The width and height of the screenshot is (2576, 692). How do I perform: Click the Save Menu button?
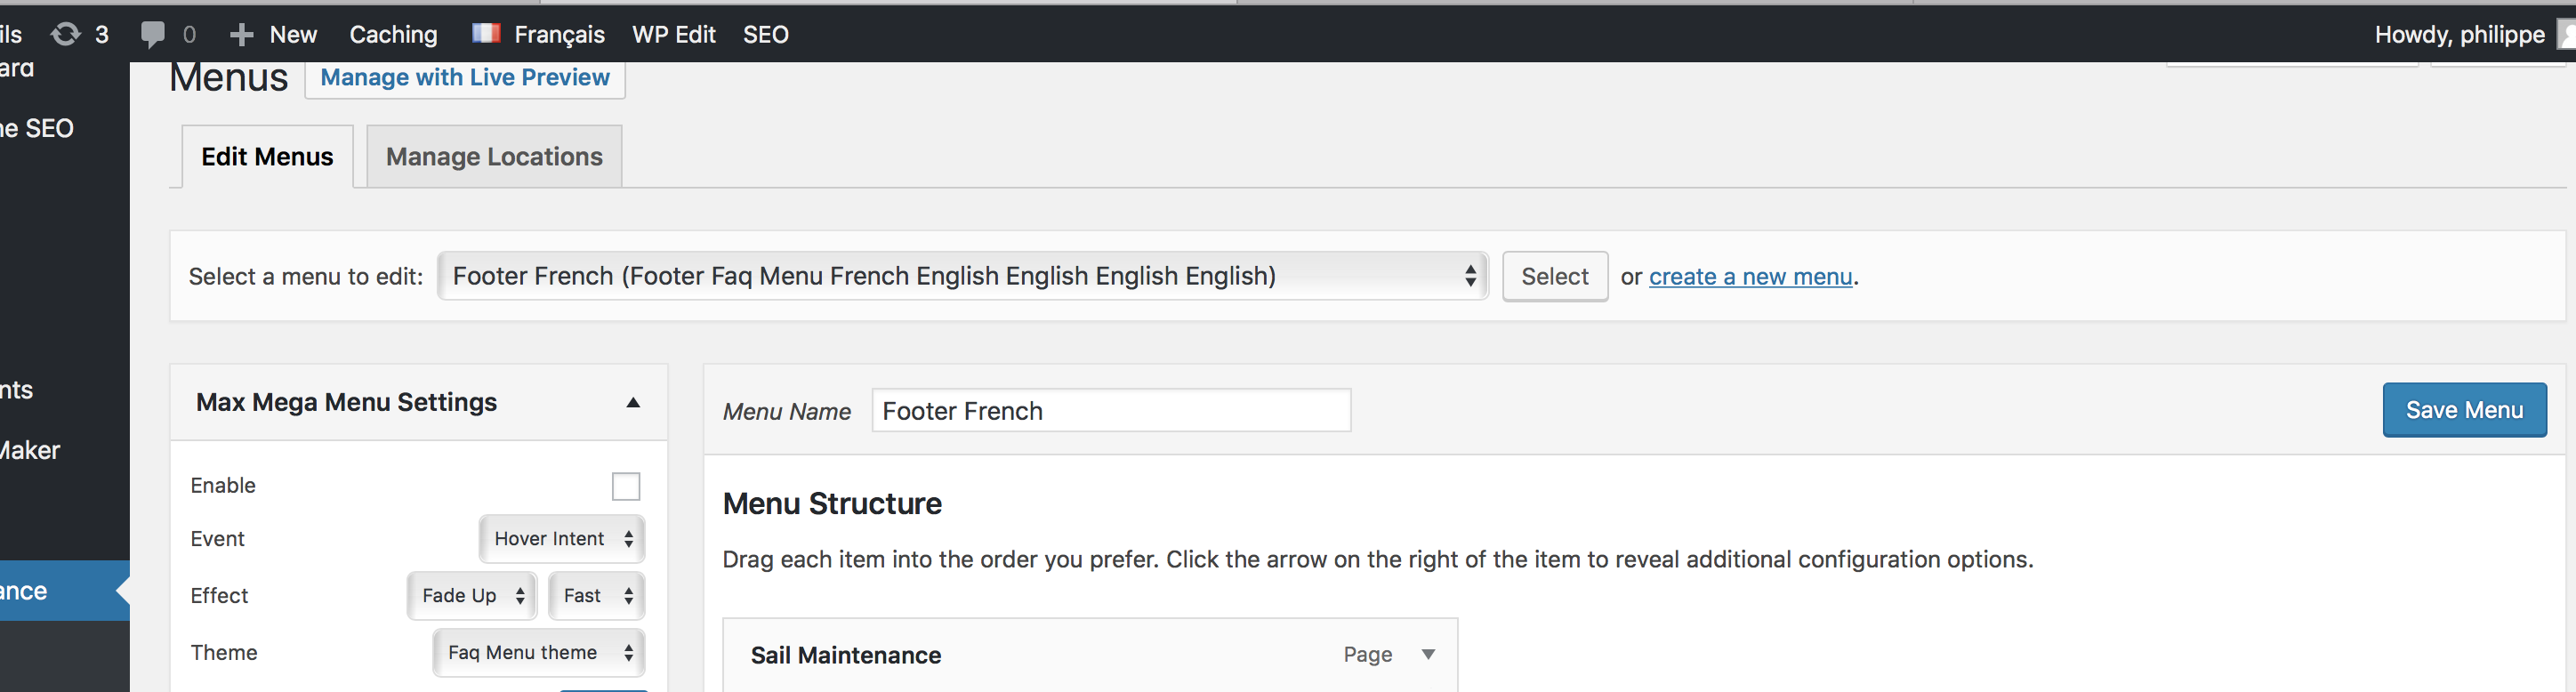pyautogui.click(x=2464, y=410)
